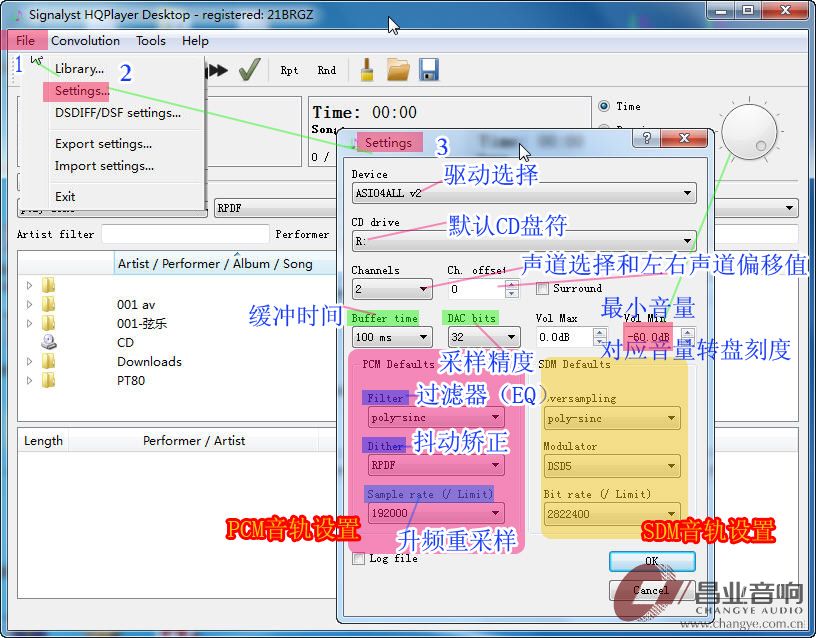The height and width of the screenshot is (638, 816).
Task: Open the SDM Oversampling dropdown
Action: 612,418
